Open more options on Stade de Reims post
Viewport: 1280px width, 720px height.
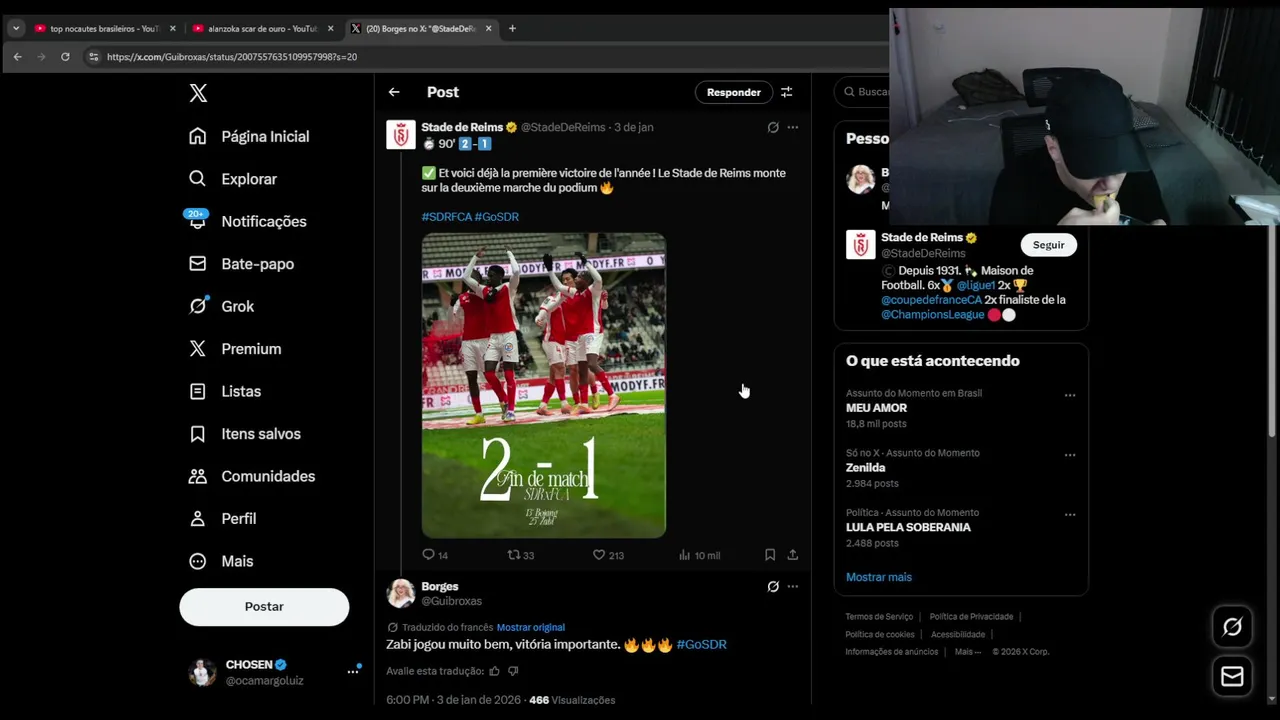point(793,127)
